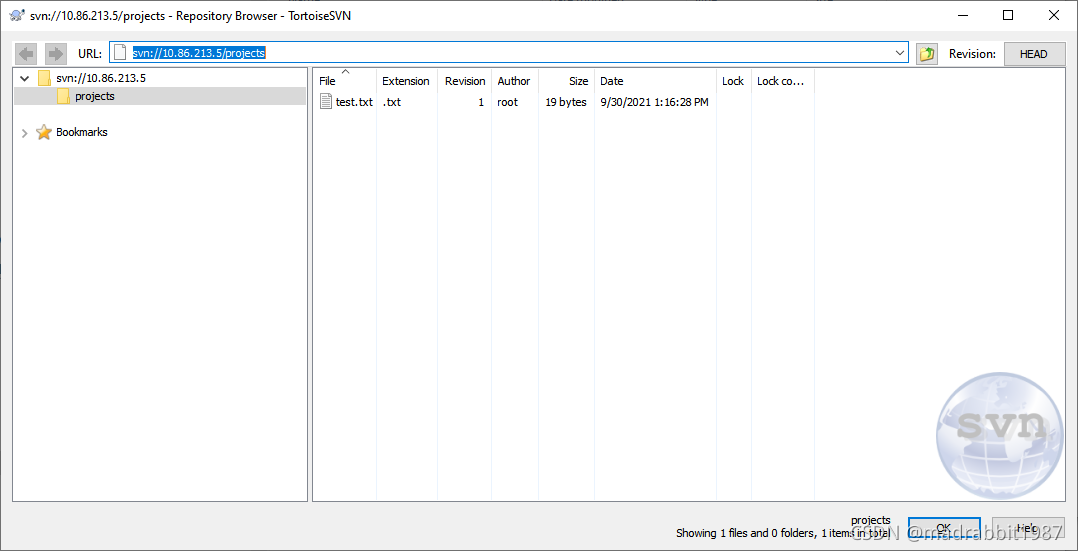Viewport: 1078px width, 551px height.
Task: Sort by the Date column header
Action: coord(655,81)
